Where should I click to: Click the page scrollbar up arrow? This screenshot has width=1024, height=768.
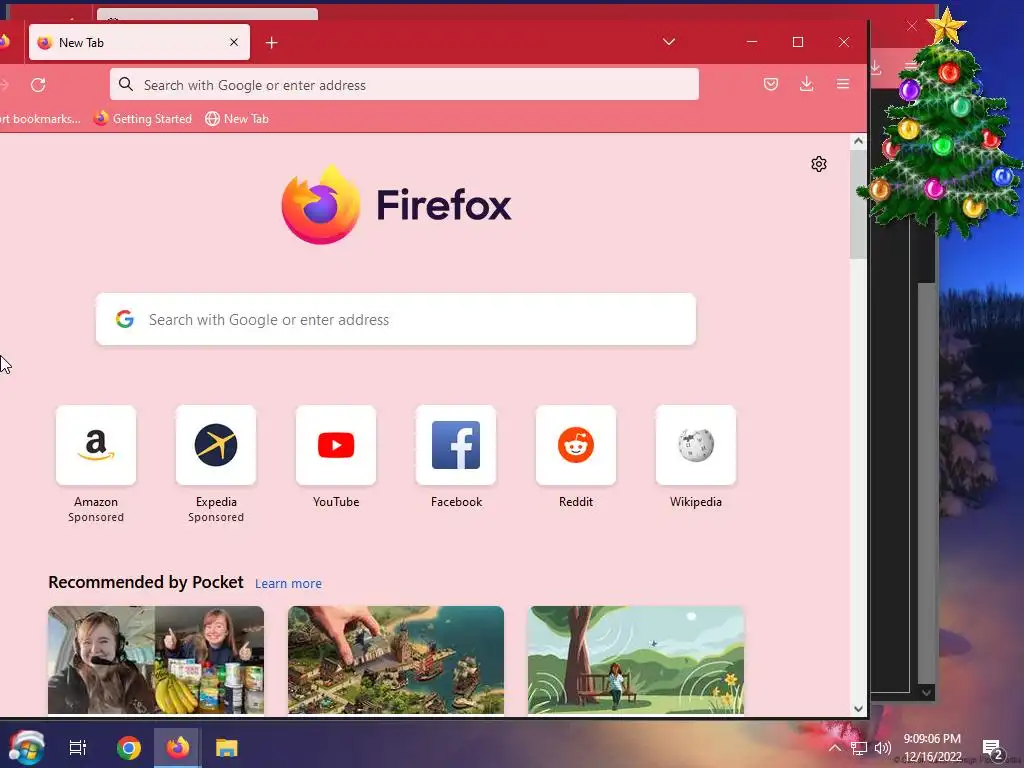tap(858, 141)
